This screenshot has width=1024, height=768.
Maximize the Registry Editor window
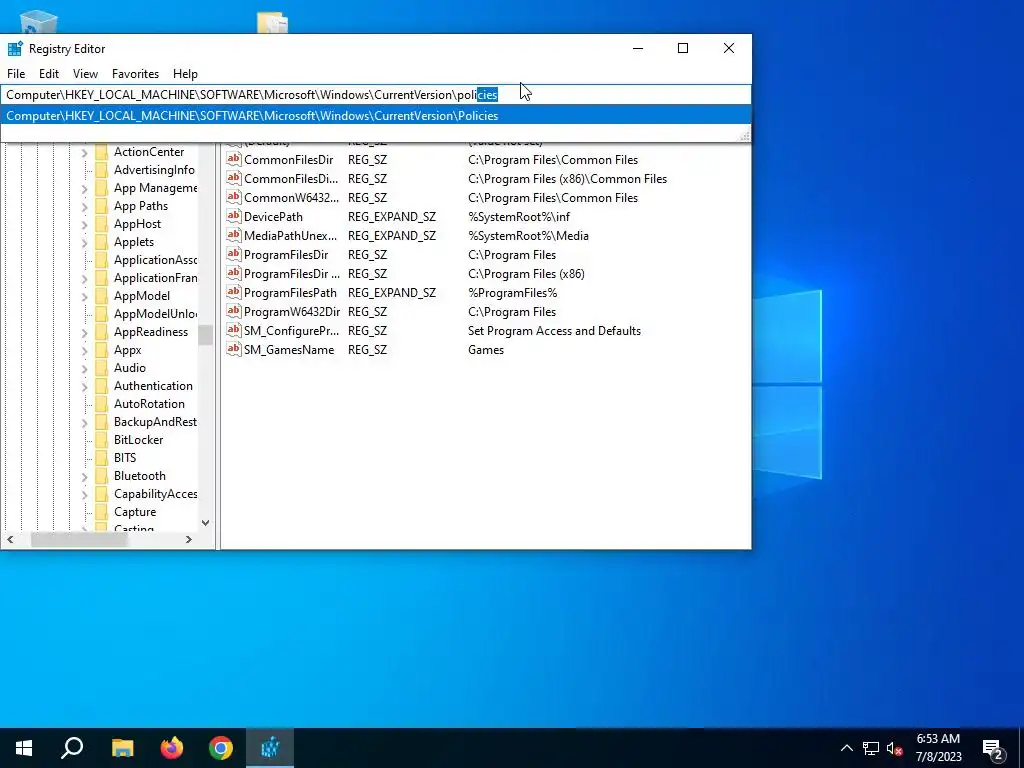point(683,48)
